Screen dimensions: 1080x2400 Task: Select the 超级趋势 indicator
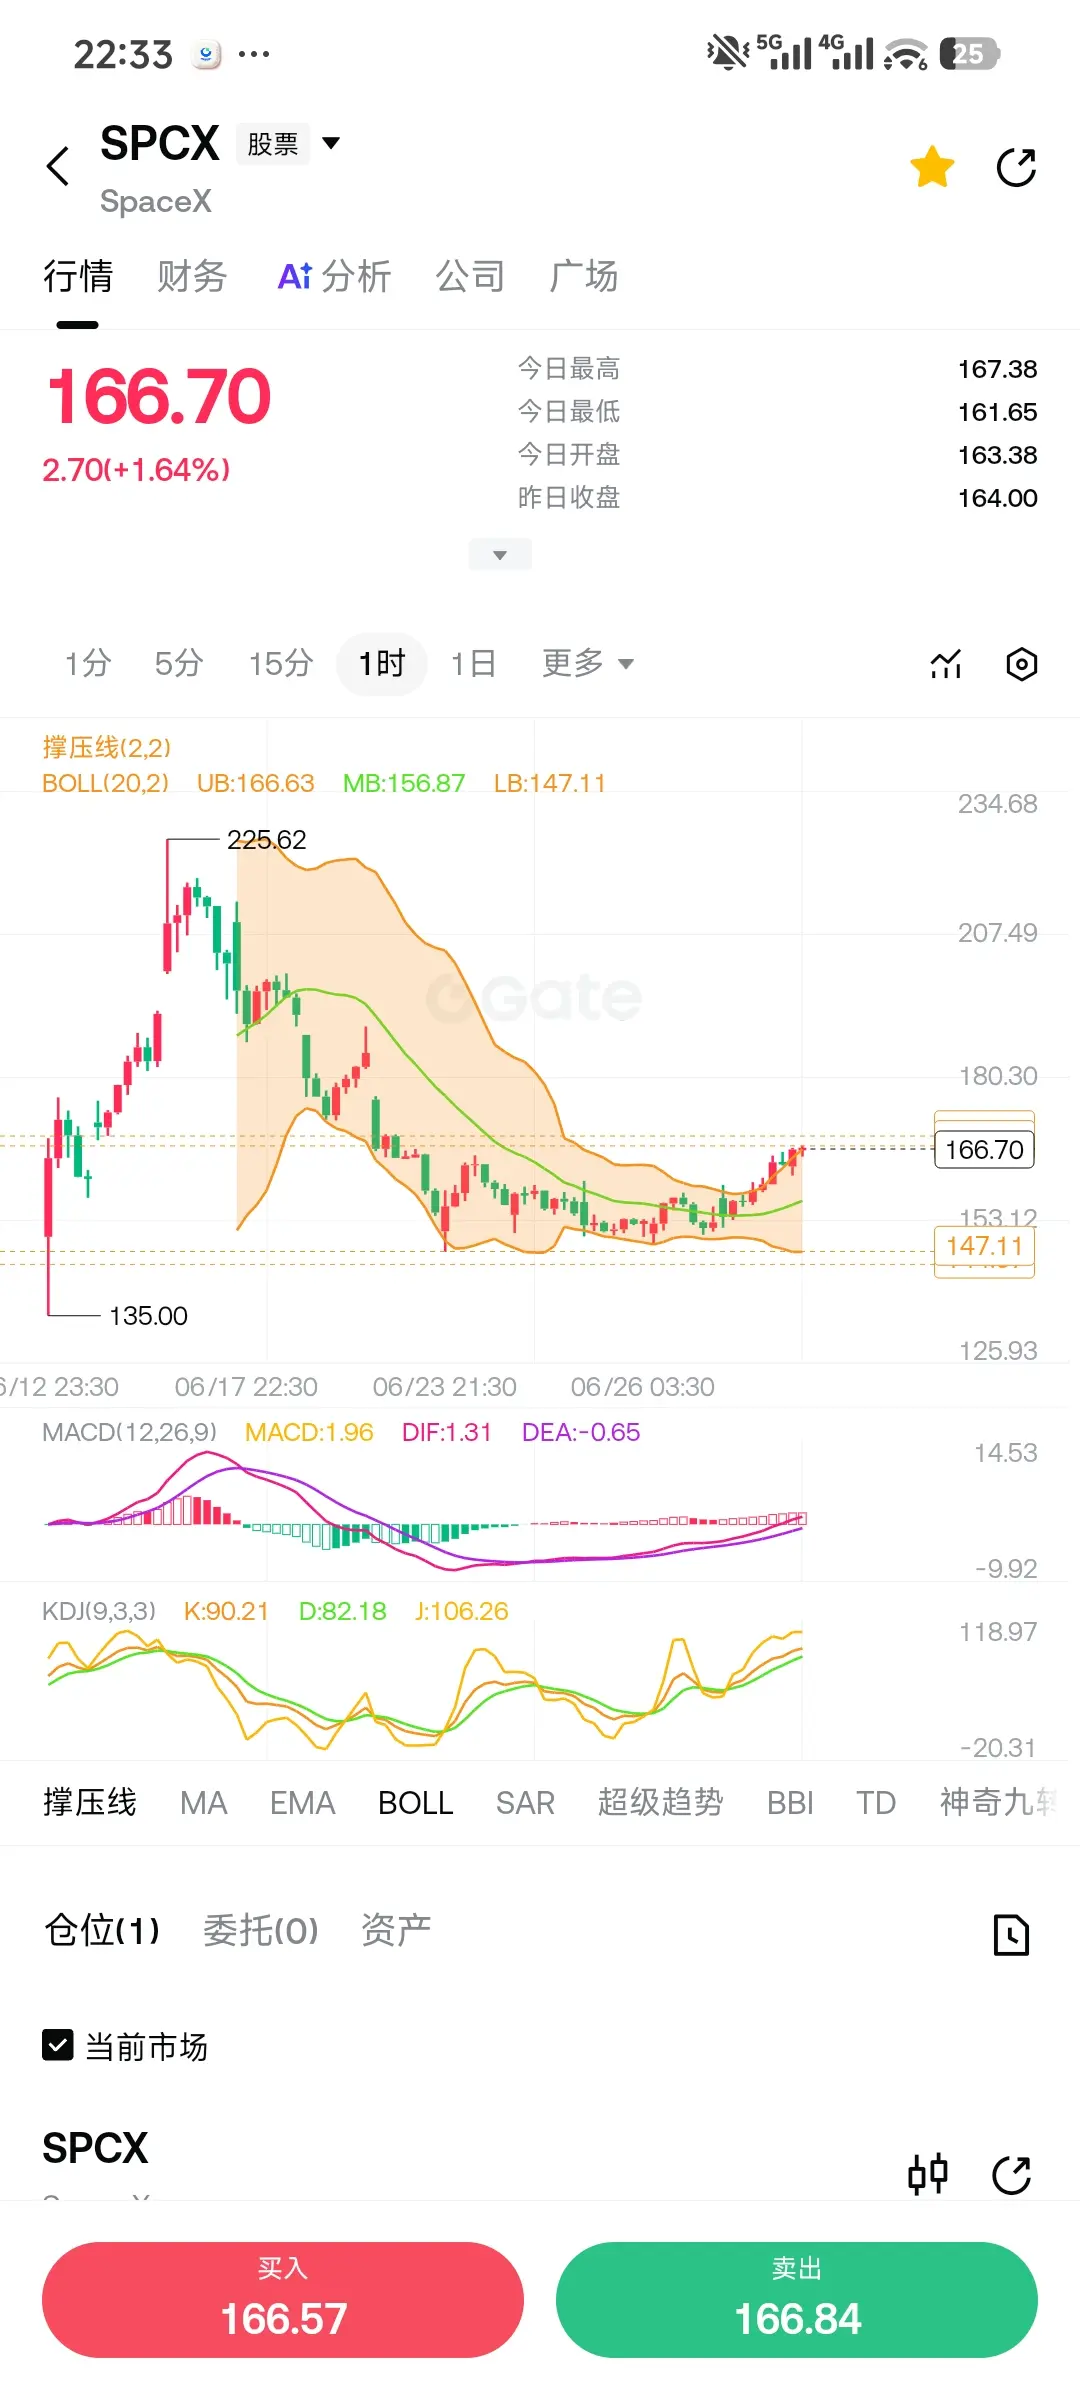[x=660, y=1802]
